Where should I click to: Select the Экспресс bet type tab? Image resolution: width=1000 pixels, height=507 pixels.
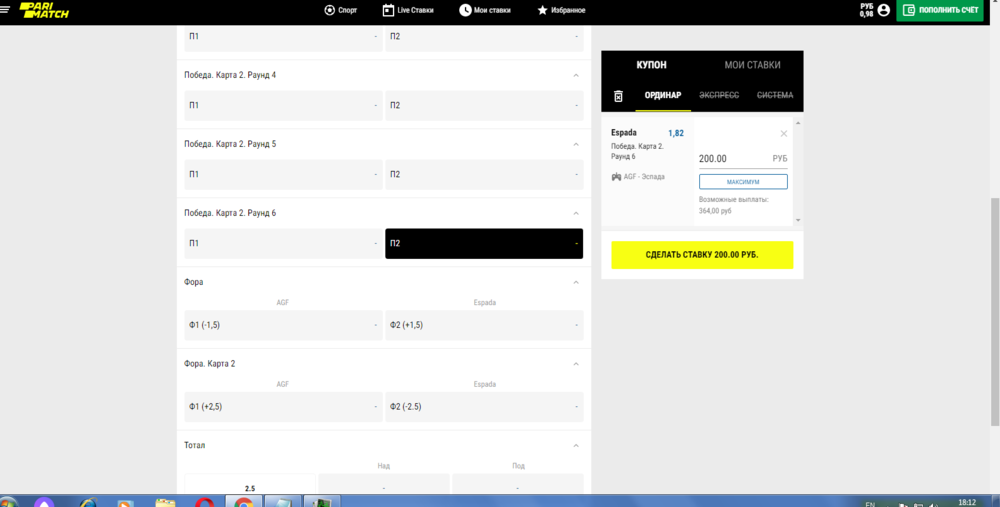[x=719, y=96]
